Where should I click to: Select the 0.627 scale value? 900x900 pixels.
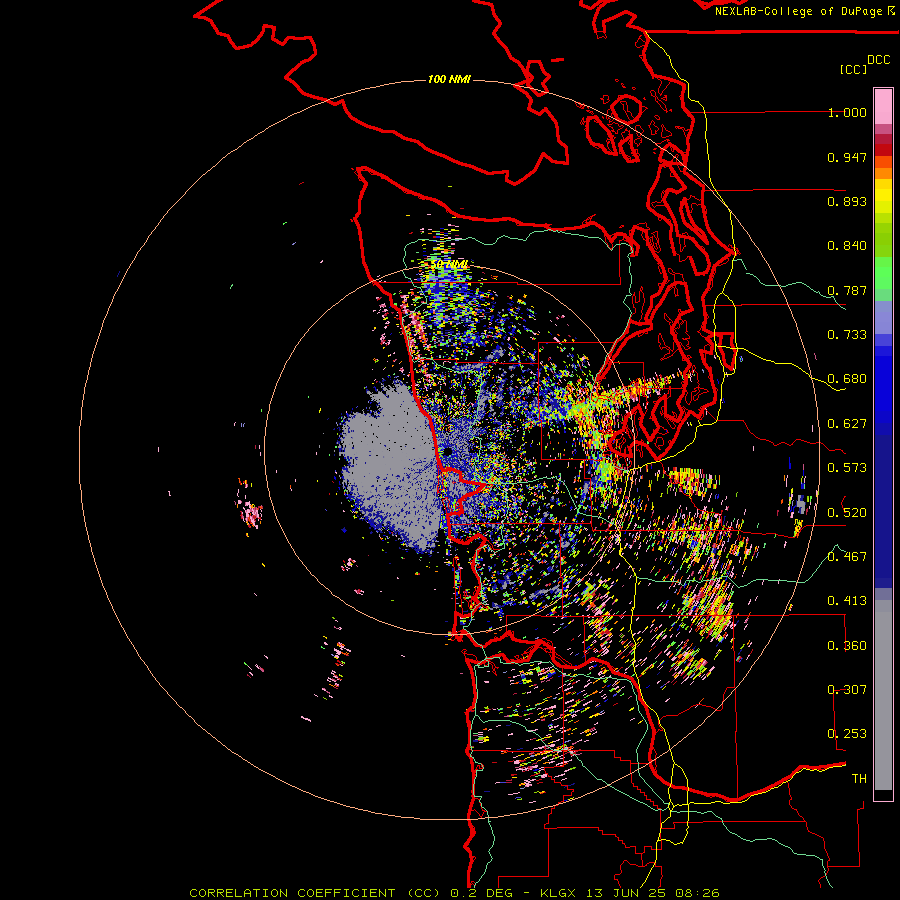point(847,424)
